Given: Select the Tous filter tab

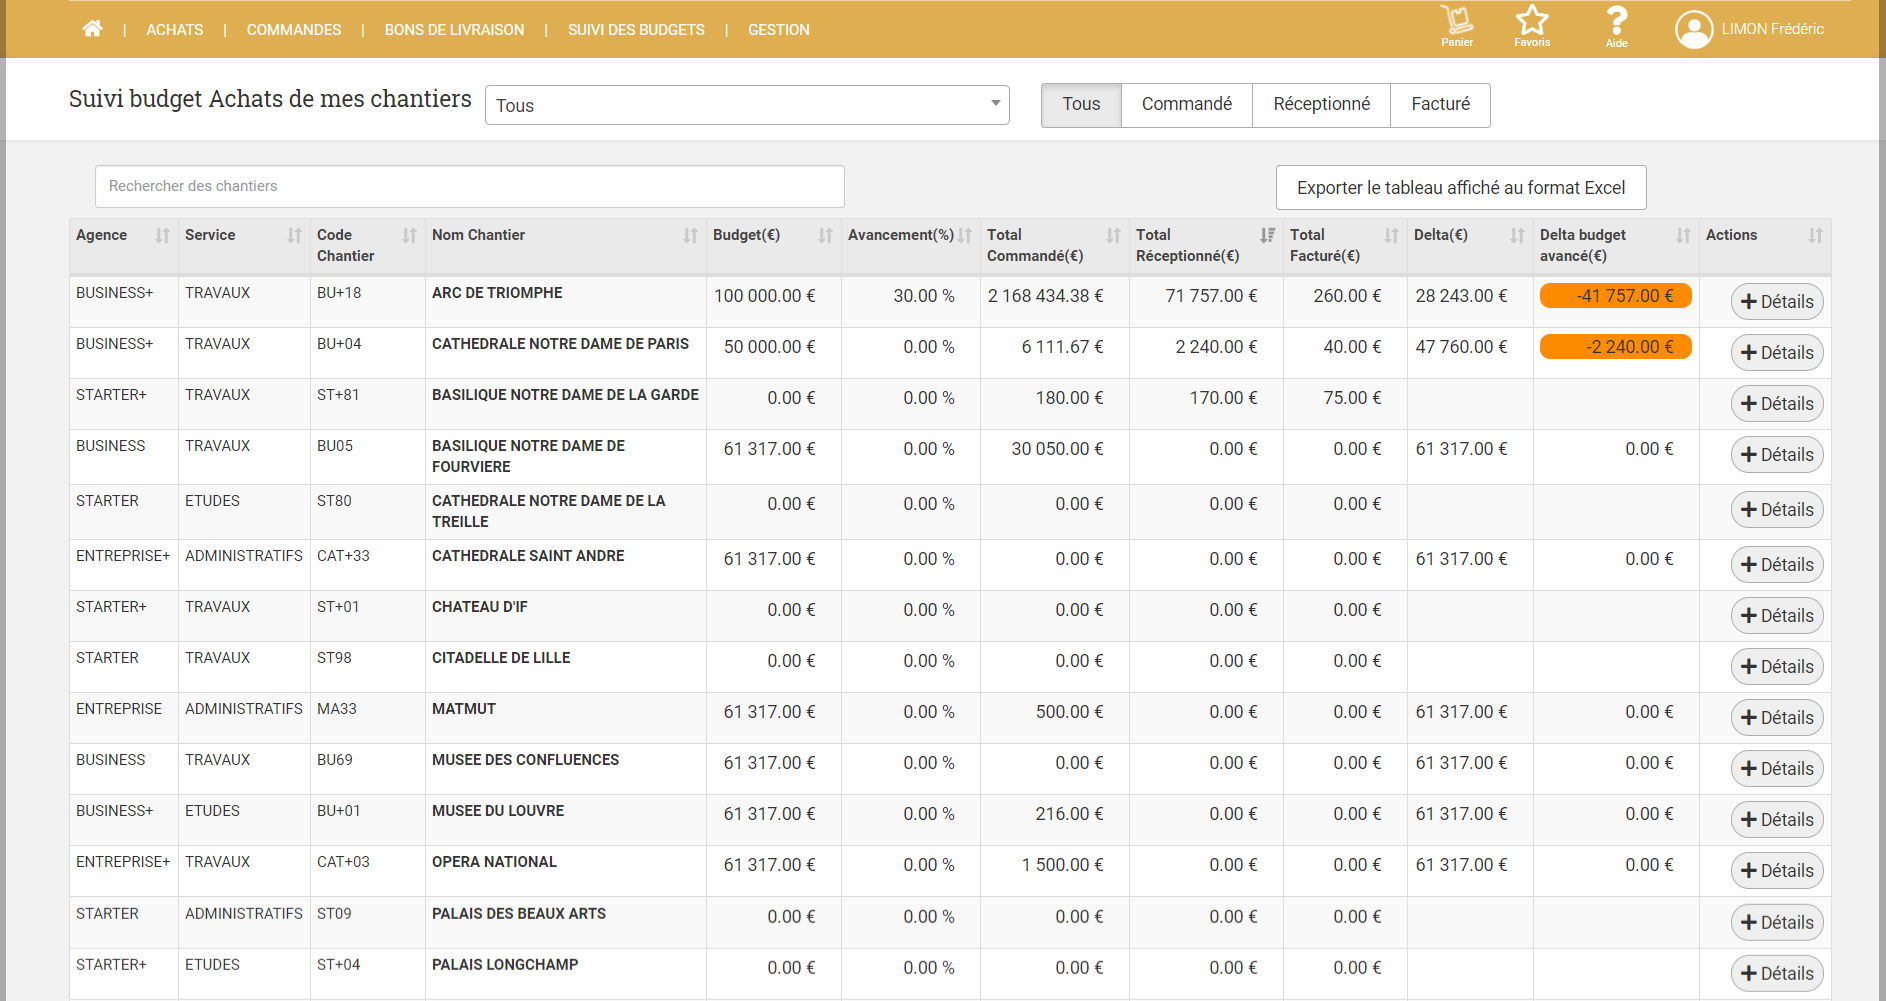Looking at the screenshot, I should tap(1081, 105).
